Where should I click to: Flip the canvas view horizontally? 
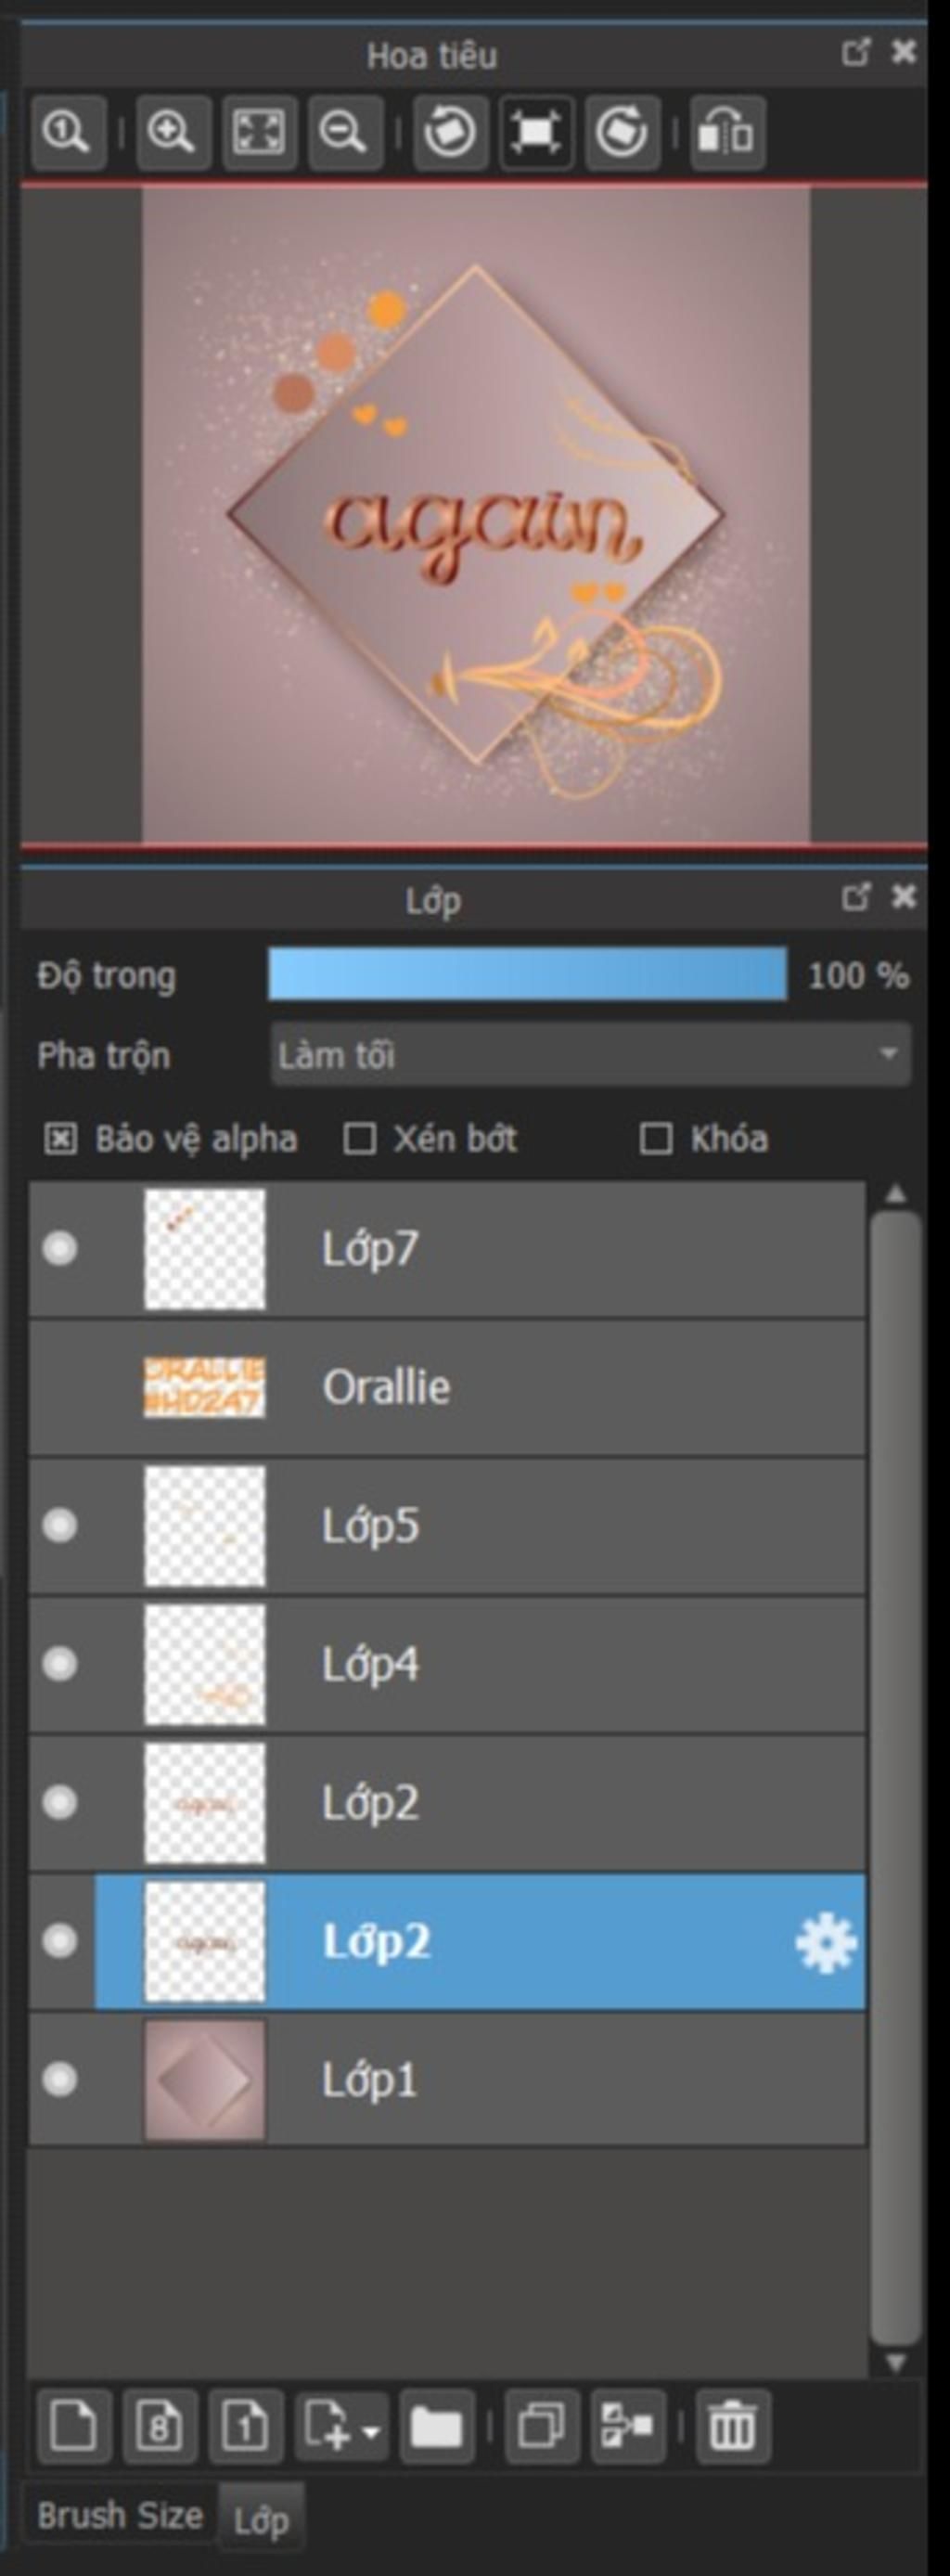(727, 132)
